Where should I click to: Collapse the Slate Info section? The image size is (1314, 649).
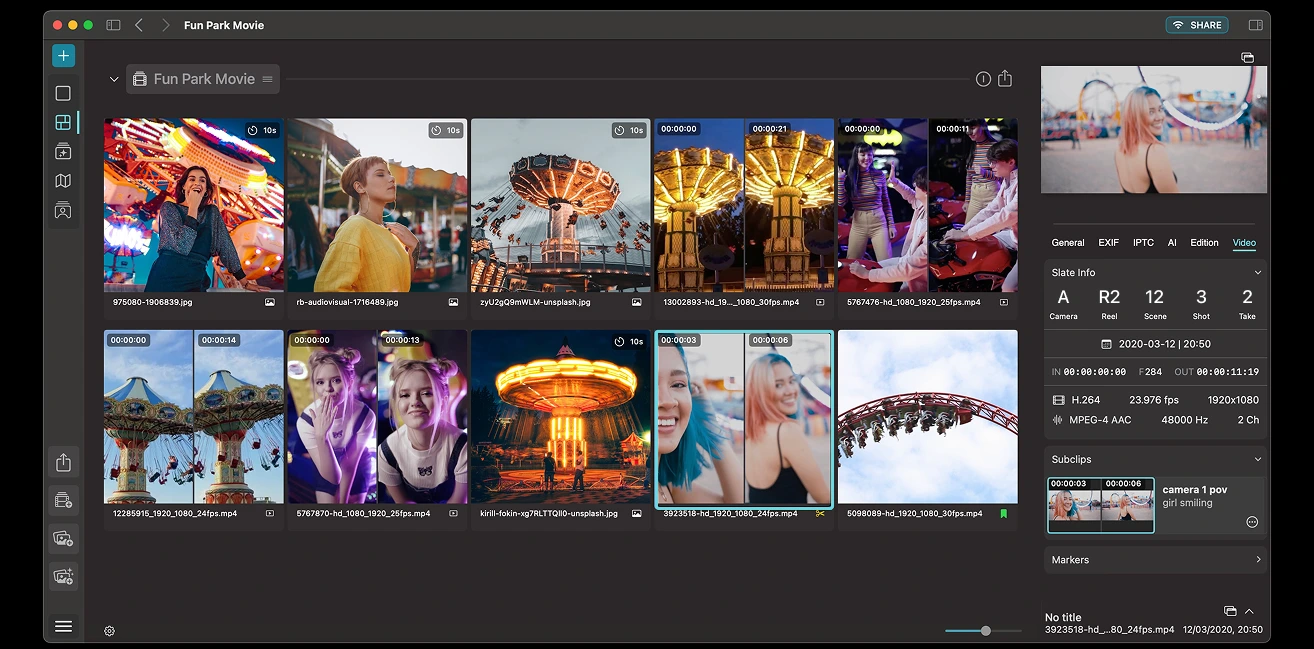tap(1258, 272)
